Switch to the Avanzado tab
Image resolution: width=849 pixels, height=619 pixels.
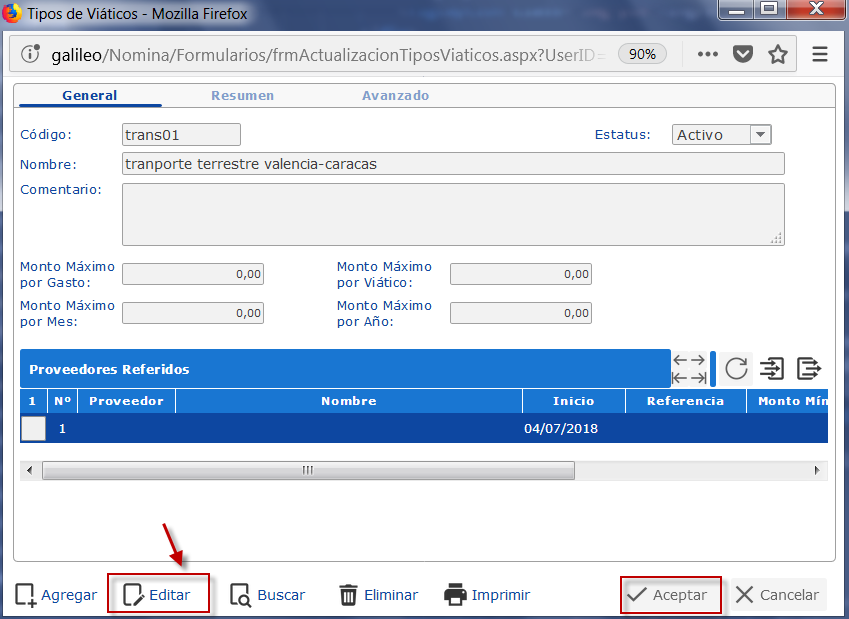pos(395,96)
